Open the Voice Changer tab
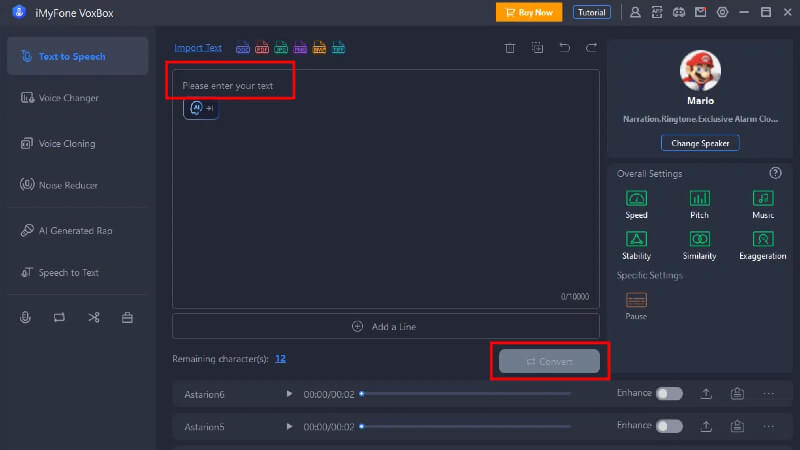 coord(68,98)
